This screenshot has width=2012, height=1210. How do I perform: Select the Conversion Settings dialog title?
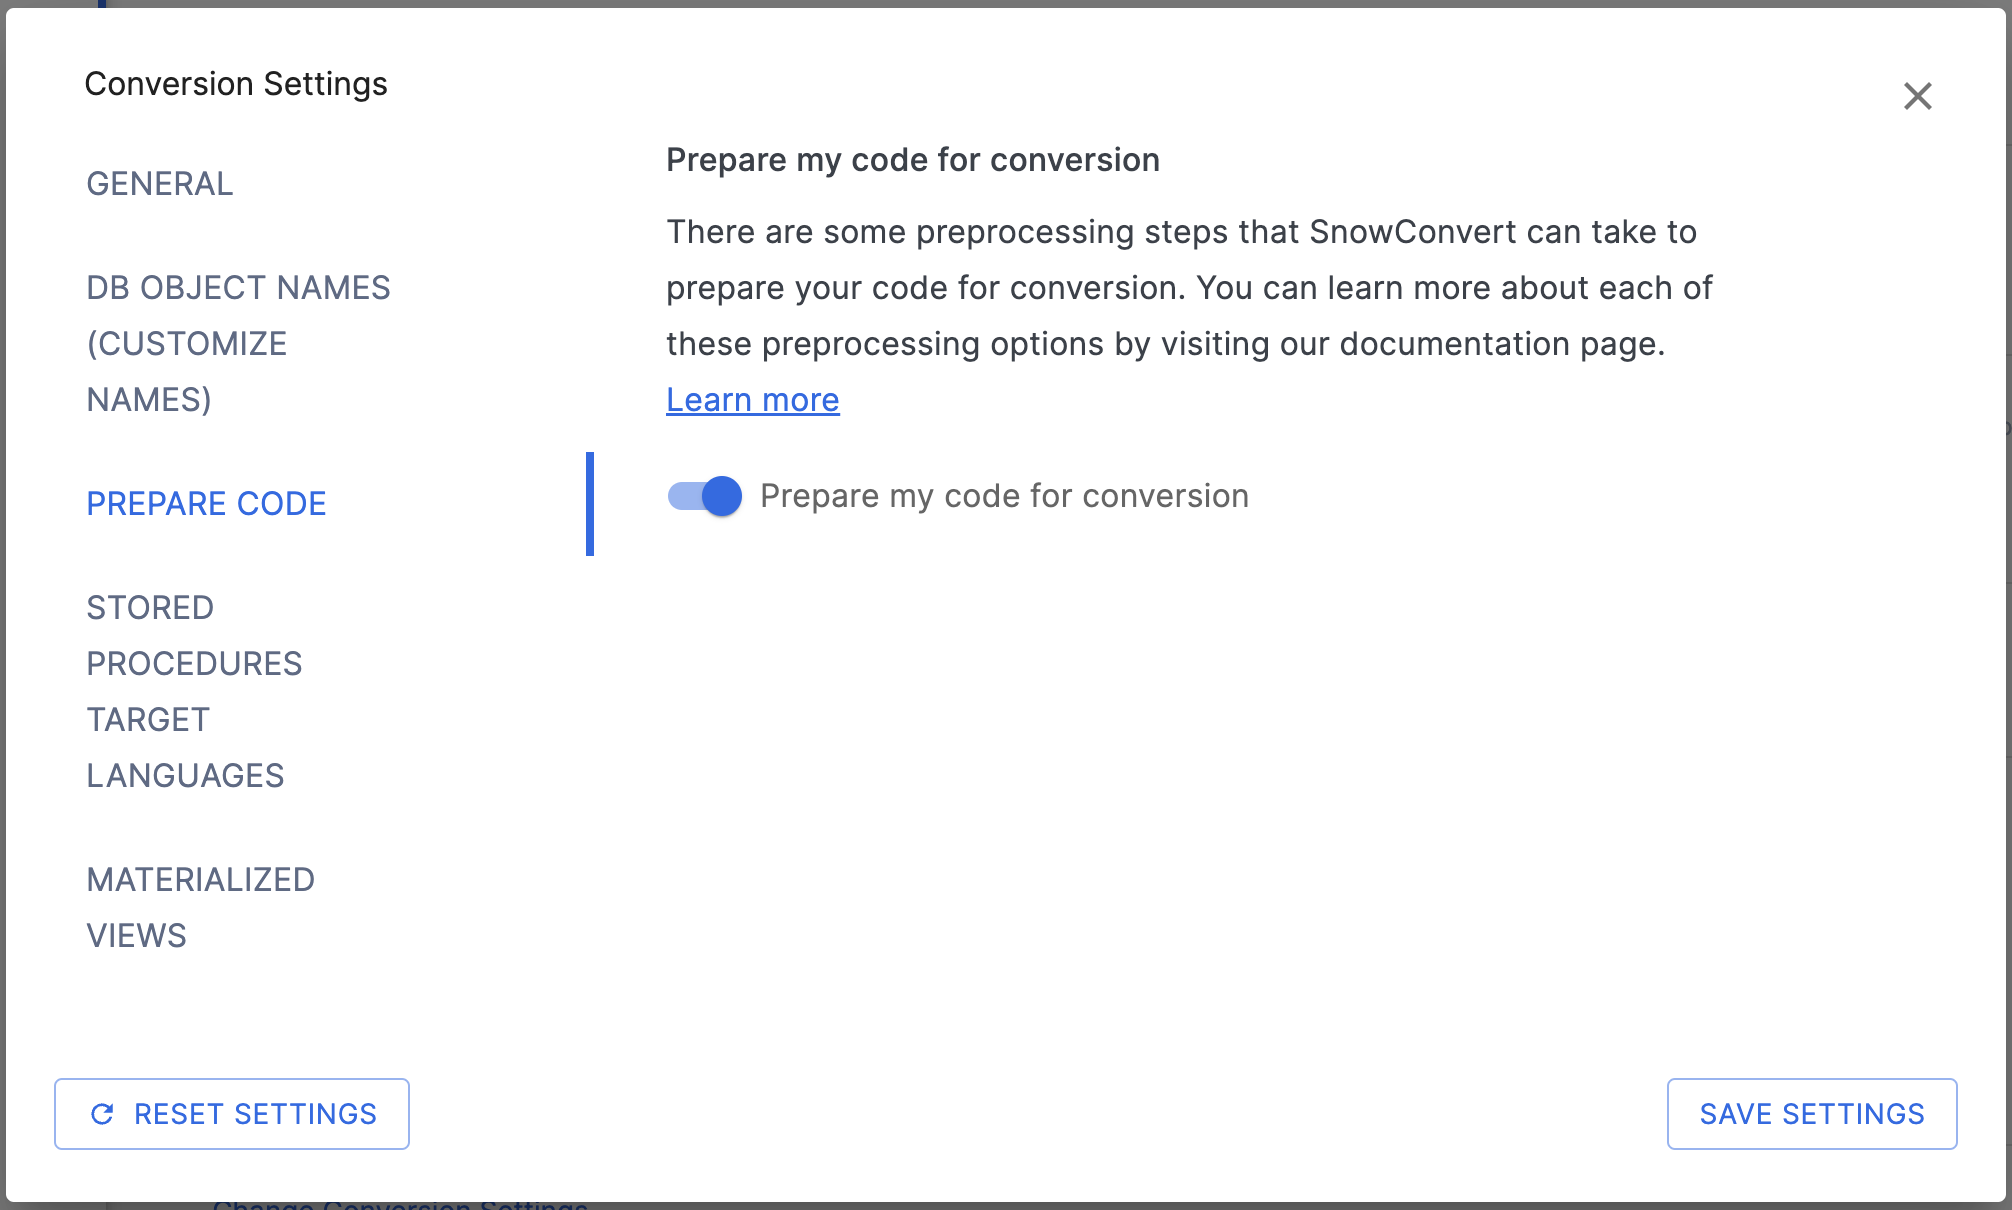click(236, 83)
